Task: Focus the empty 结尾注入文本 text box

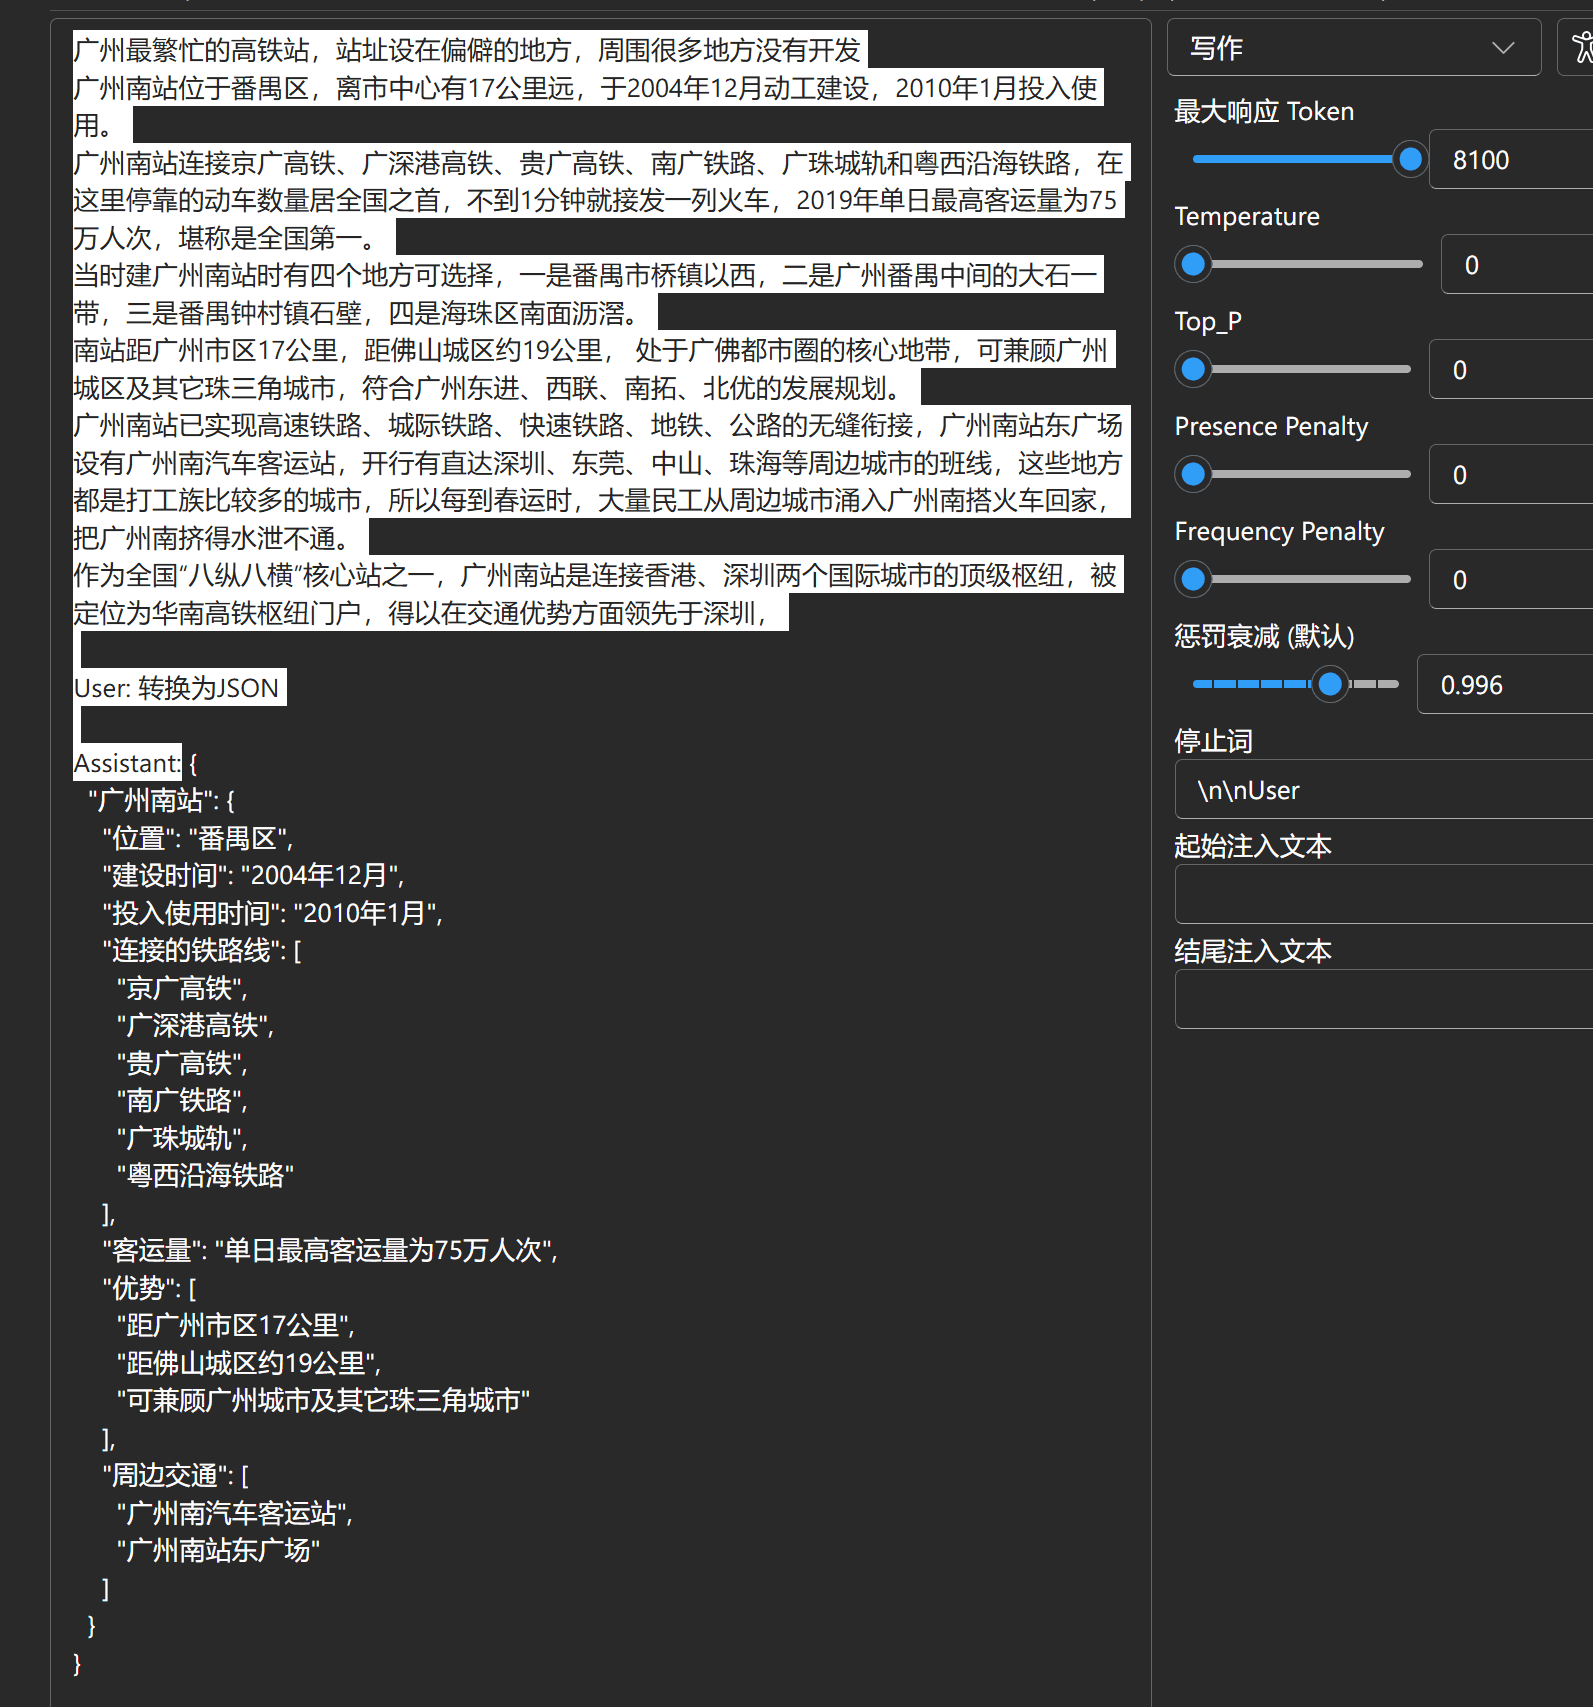Action: 1384,999
